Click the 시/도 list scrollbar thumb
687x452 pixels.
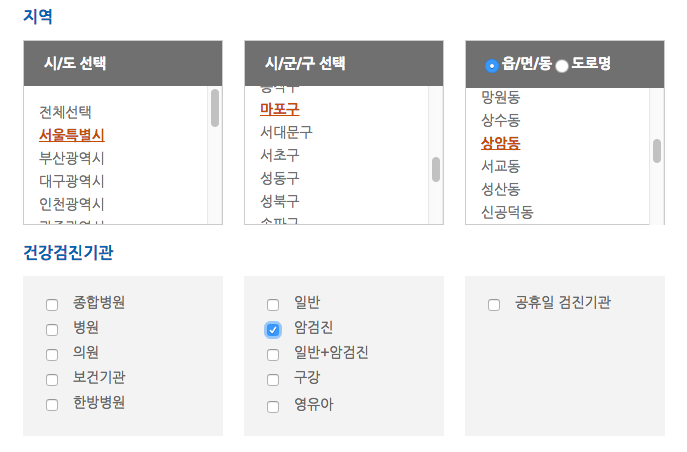(215, 108)
